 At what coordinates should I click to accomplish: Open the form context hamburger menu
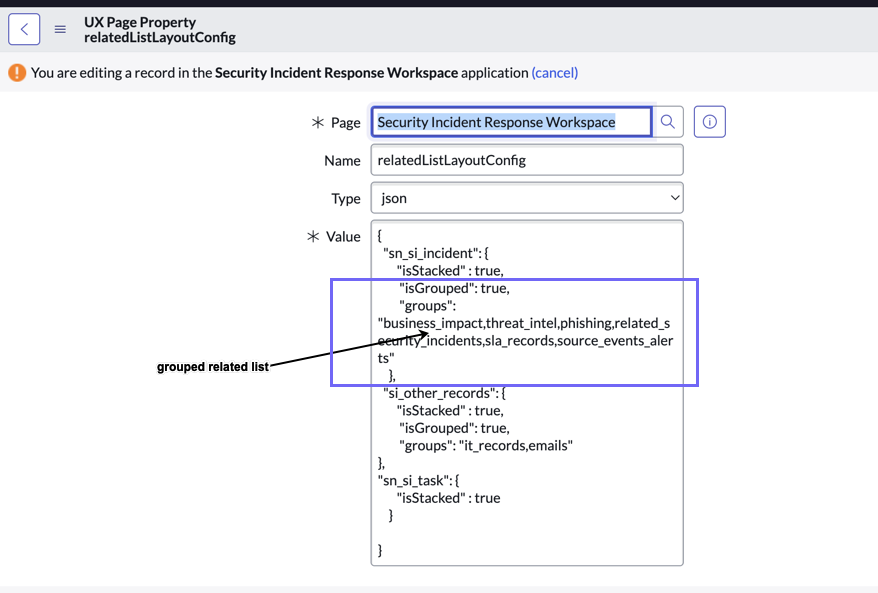[60, 29]
